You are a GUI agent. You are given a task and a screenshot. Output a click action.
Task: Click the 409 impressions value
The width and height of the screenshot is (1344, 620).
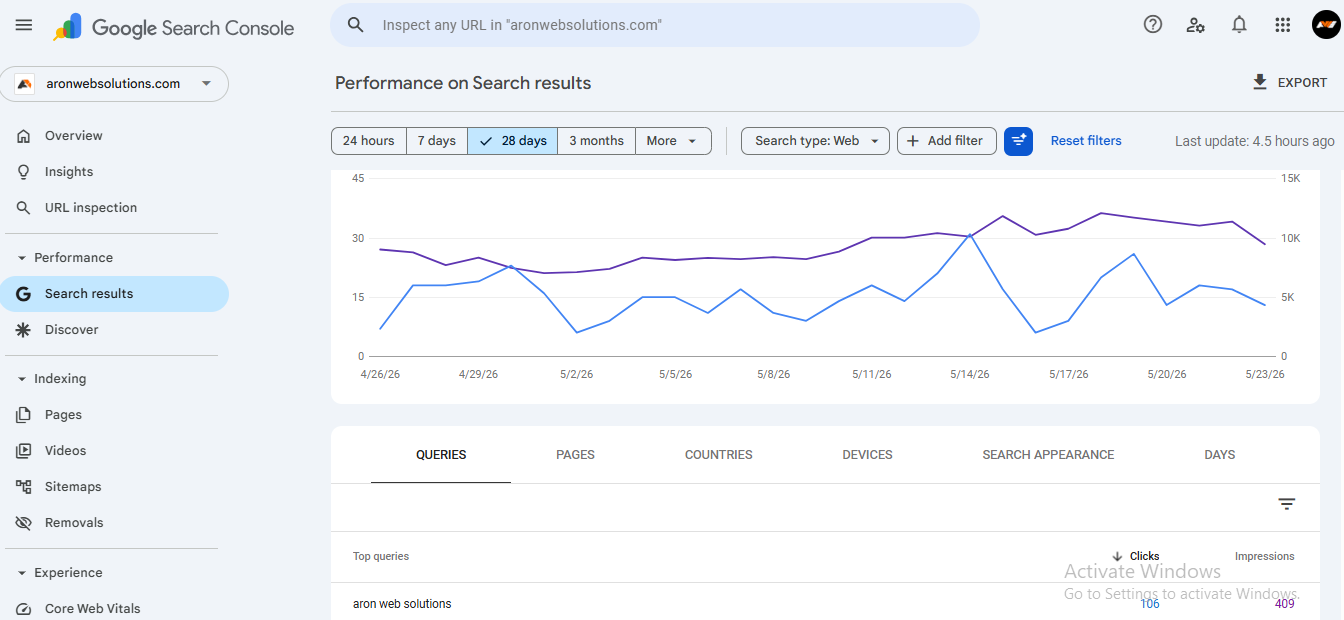tap(1285, 604)
